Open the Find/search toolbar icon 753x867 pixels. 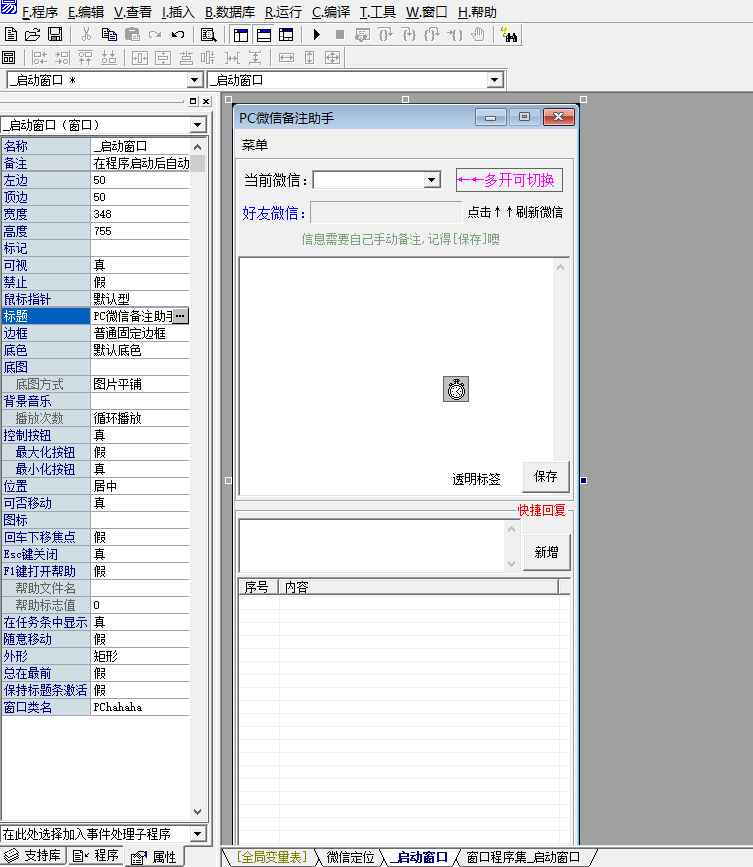pos(208,35)
